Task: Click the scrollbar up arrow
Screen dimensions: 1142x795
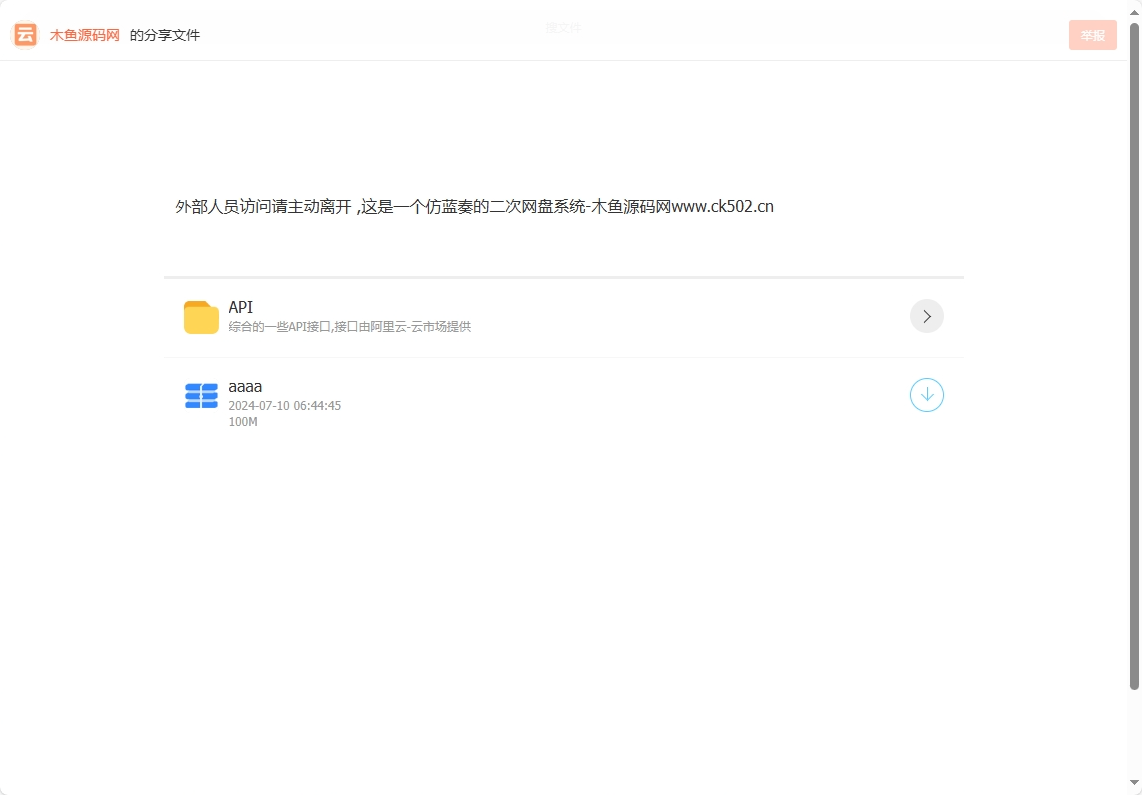Action: (1134, 12)
